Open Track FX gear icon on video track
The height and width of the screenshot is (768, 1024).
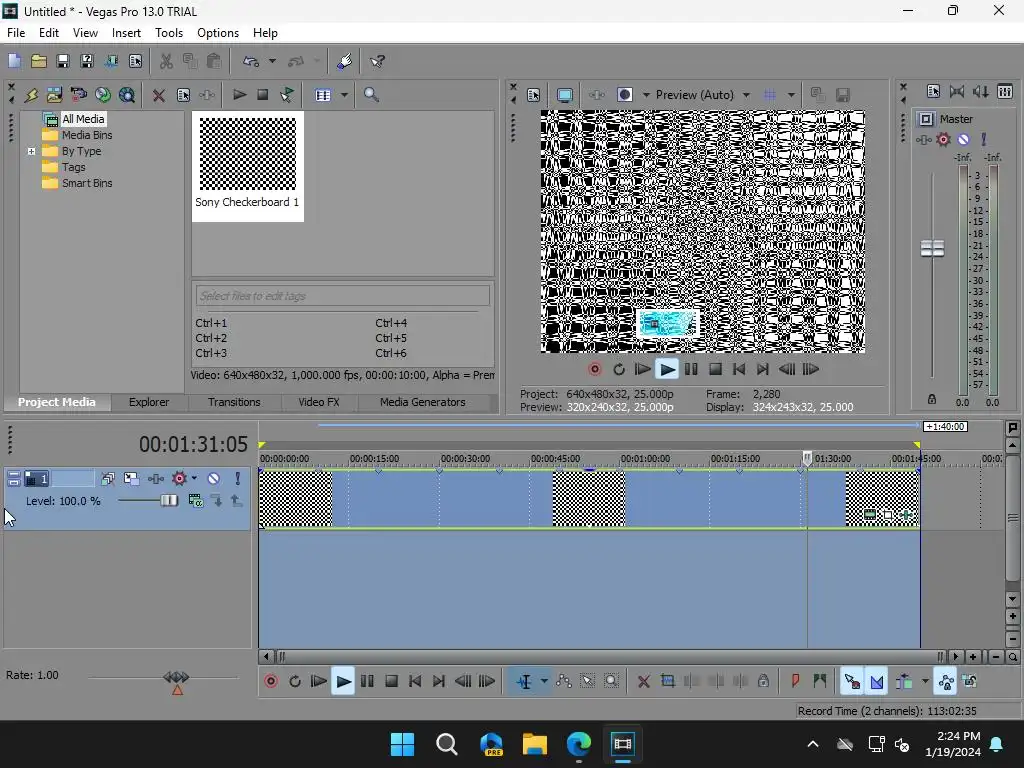(179, 479)
